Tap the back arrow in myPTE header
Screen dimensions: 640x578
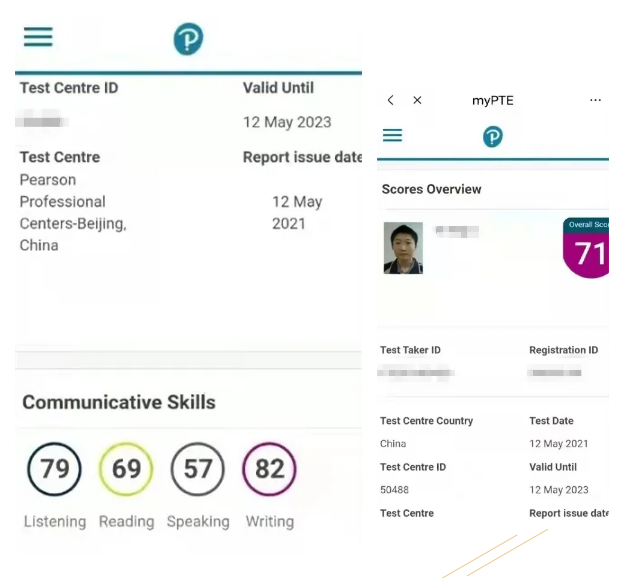click(391, 100)
